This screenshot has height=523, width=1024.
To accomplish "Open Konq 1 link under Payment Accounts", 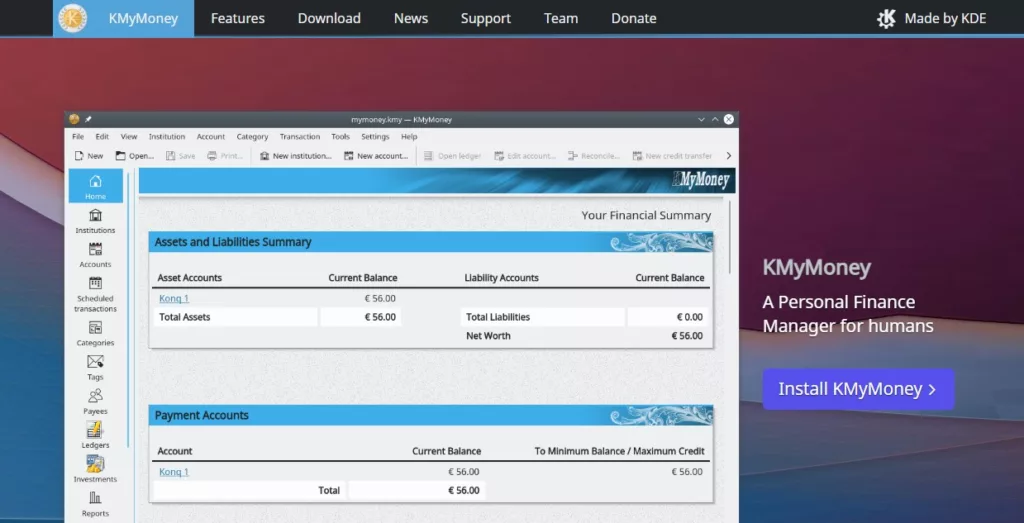I will (x=174, y=471).
